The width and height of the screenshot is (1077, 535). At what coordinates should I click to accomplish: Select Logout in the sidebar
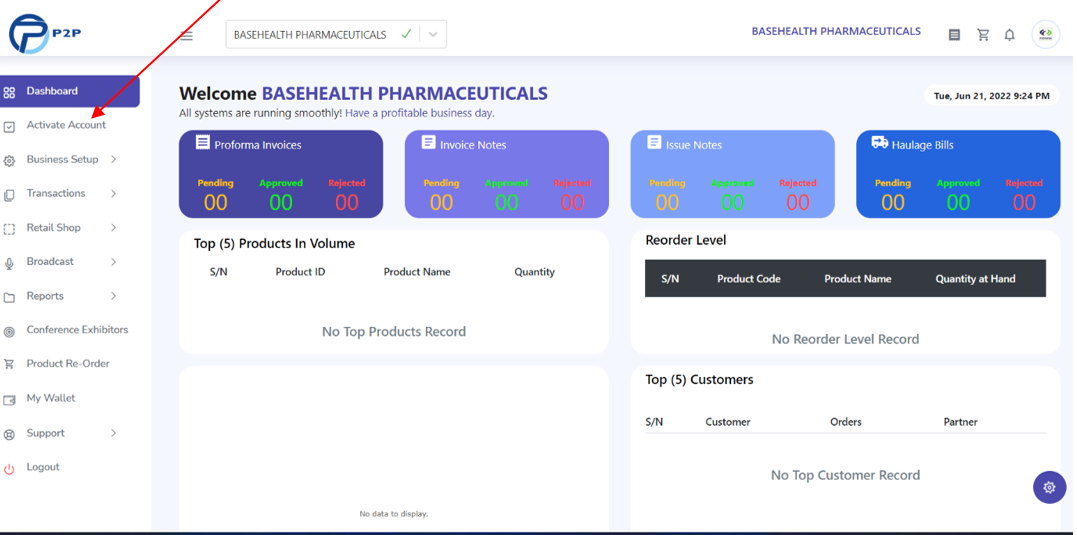point(43,467)
